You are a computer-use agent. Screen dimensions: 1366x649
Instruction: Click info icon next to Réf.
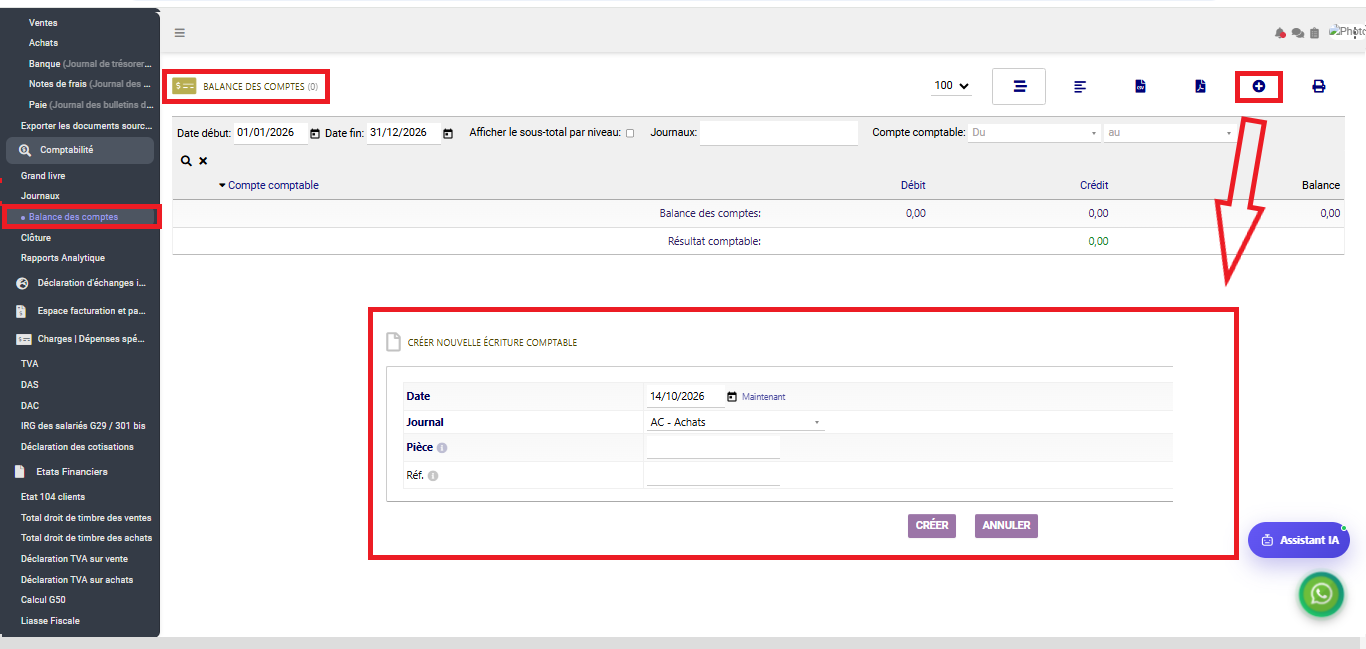coord(433,476)
